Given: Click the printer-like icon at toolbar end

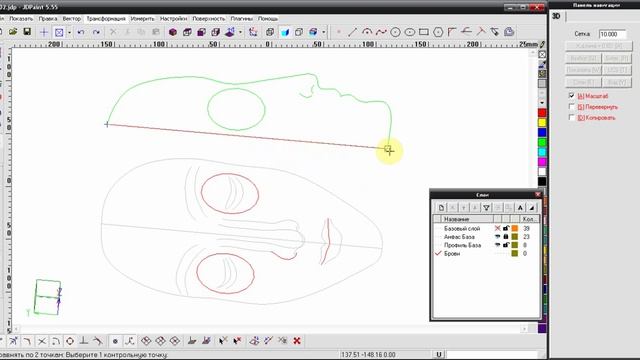Looking at the screenshot, I should (x=509, y=32).
